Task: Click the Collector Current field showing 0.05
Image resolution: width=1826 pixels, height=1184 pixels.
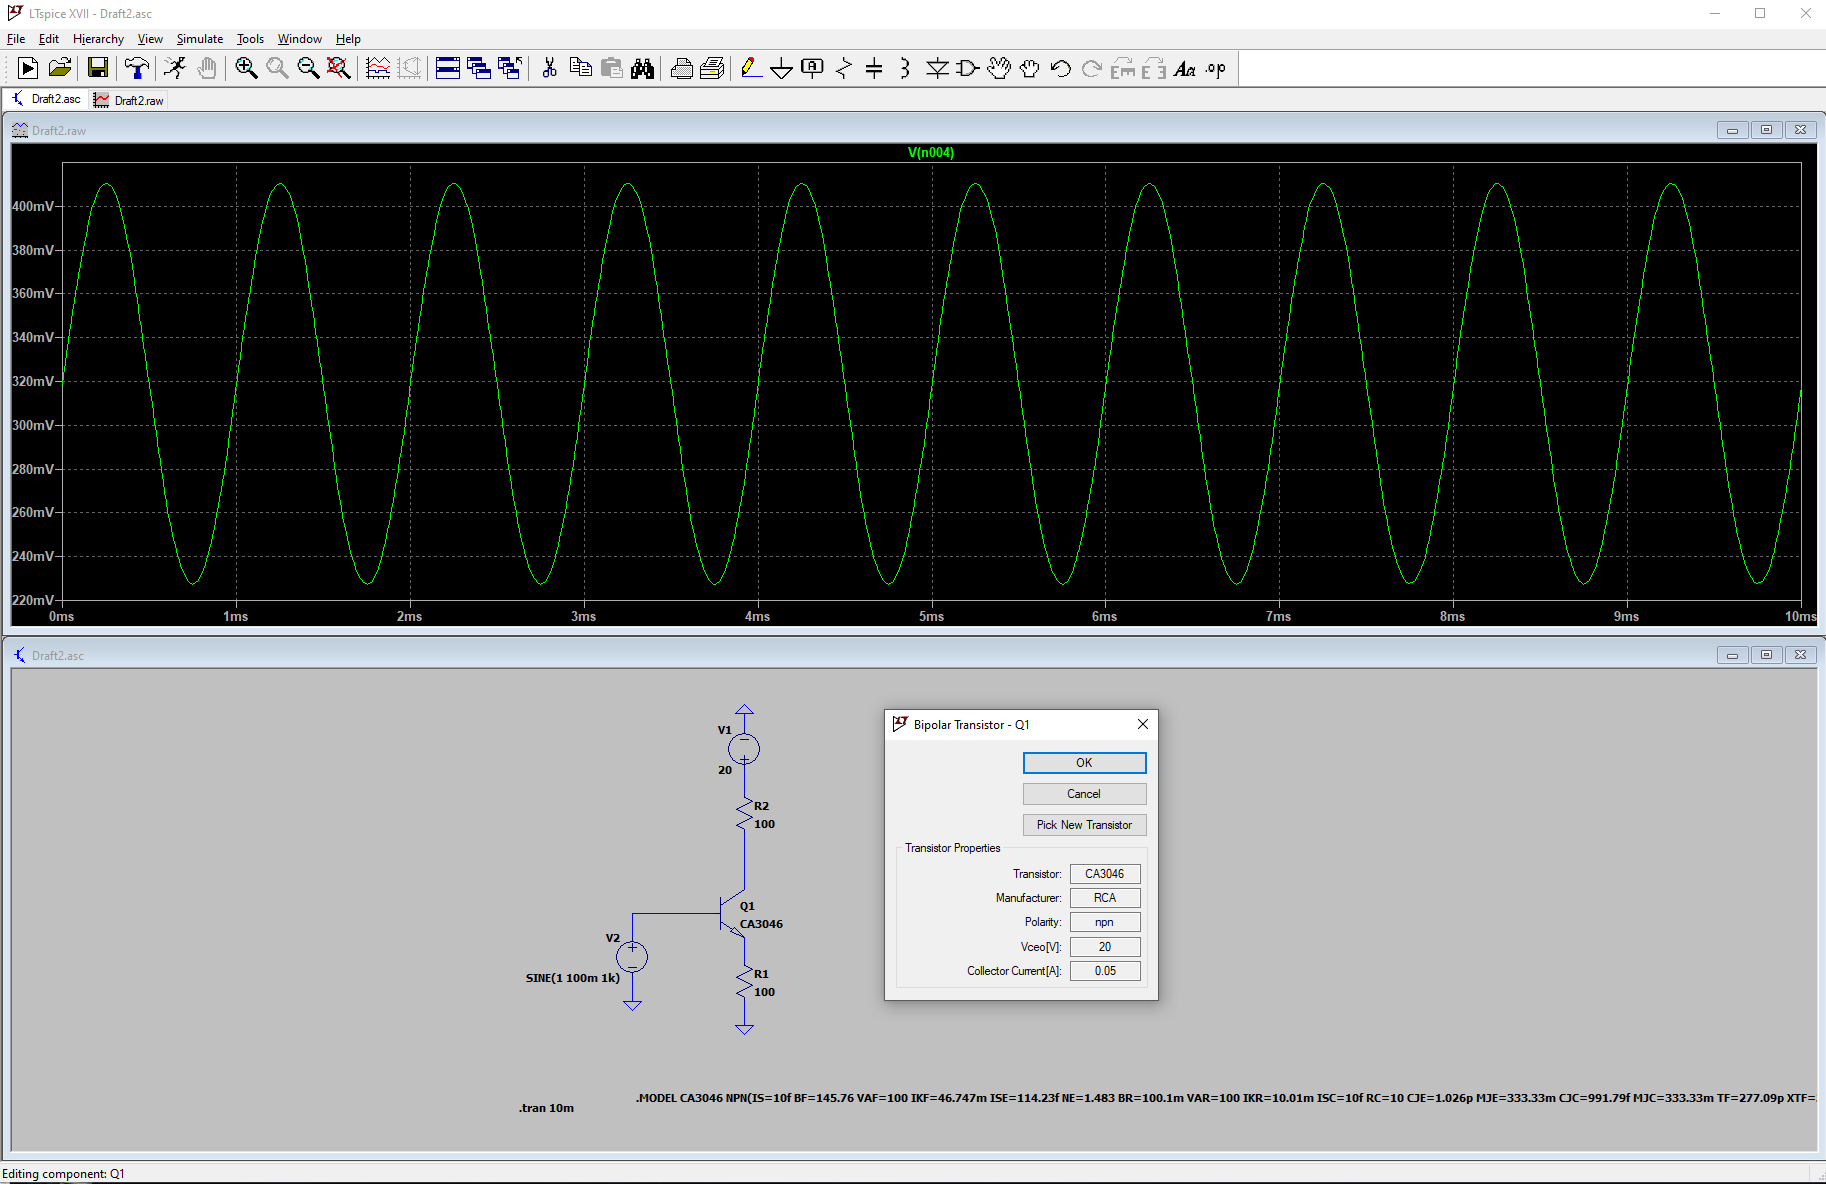Action: tap(1105, 971)
